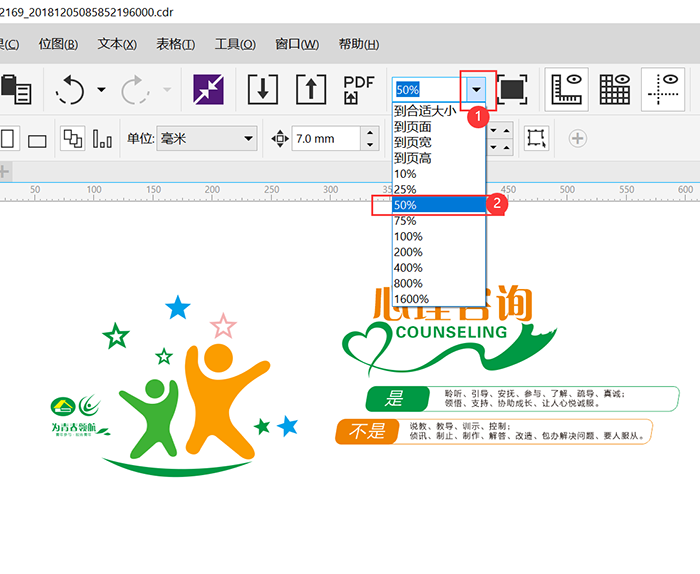Choose 400% zoom level
This screenshot has height=574, width=700.
tap(439, 267)
